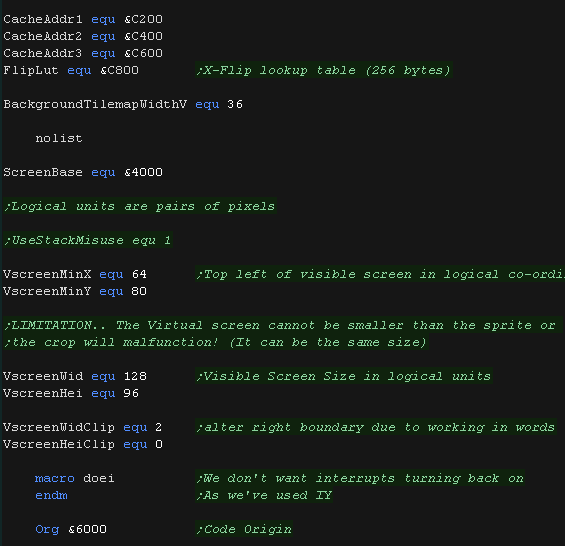Click the VscreenHei value 96
565x546 pixels.
[131, 393]
